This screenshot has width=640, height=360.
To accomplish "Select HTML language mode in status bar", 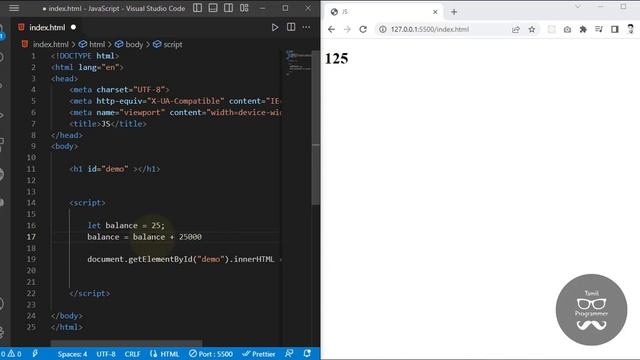I will (x=164, y=354).
